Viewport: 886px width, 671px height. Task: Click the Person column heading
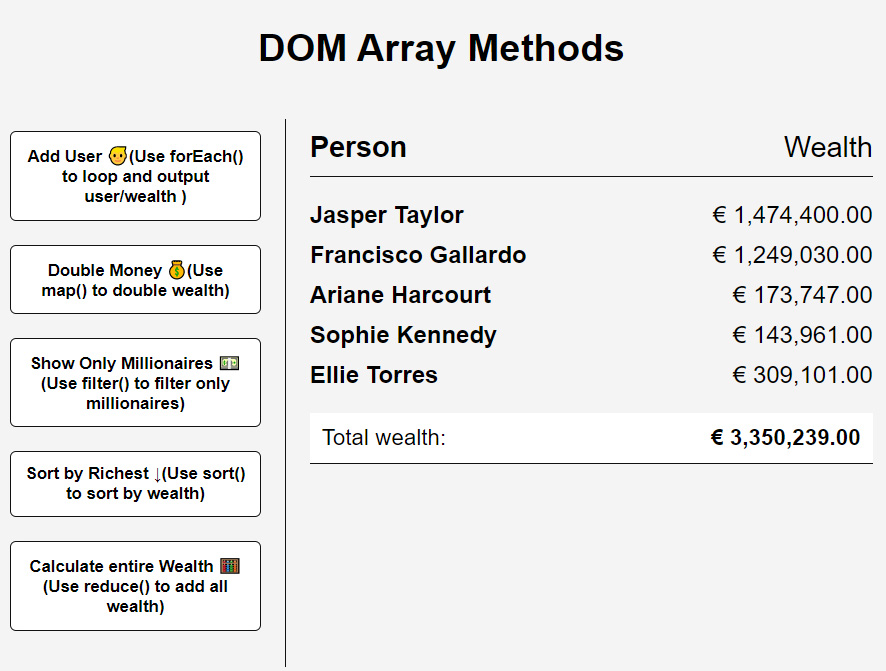point(358,147)
